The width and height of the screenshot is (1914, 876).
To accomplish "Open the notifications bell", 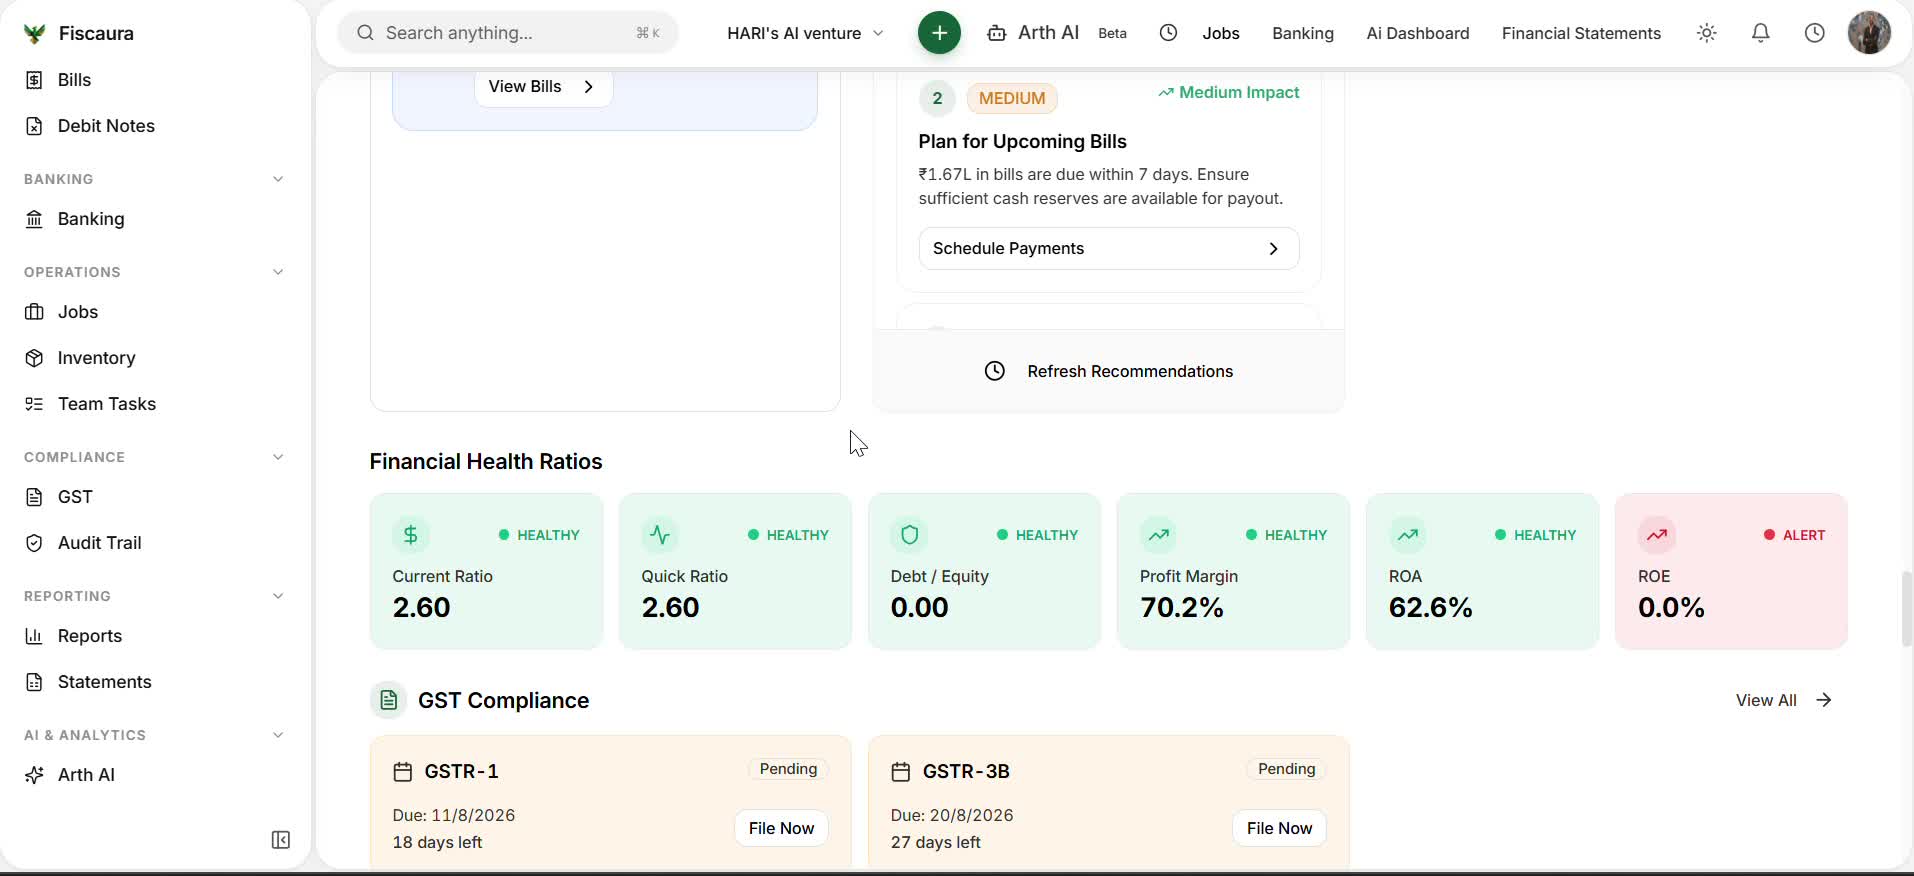I will (x=1761, y=33).
